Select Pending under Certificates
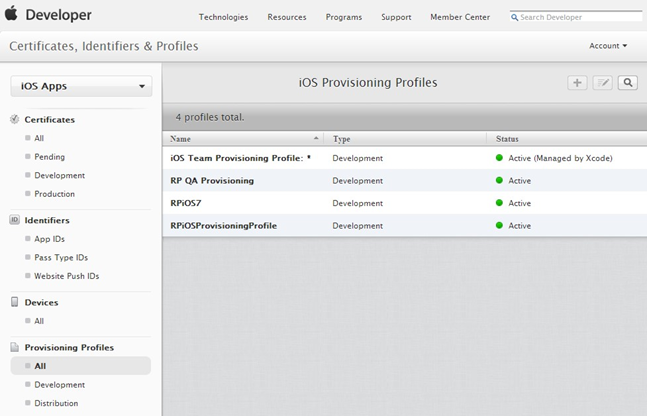The height and width of the screenshot is (416, 647). 49,157
